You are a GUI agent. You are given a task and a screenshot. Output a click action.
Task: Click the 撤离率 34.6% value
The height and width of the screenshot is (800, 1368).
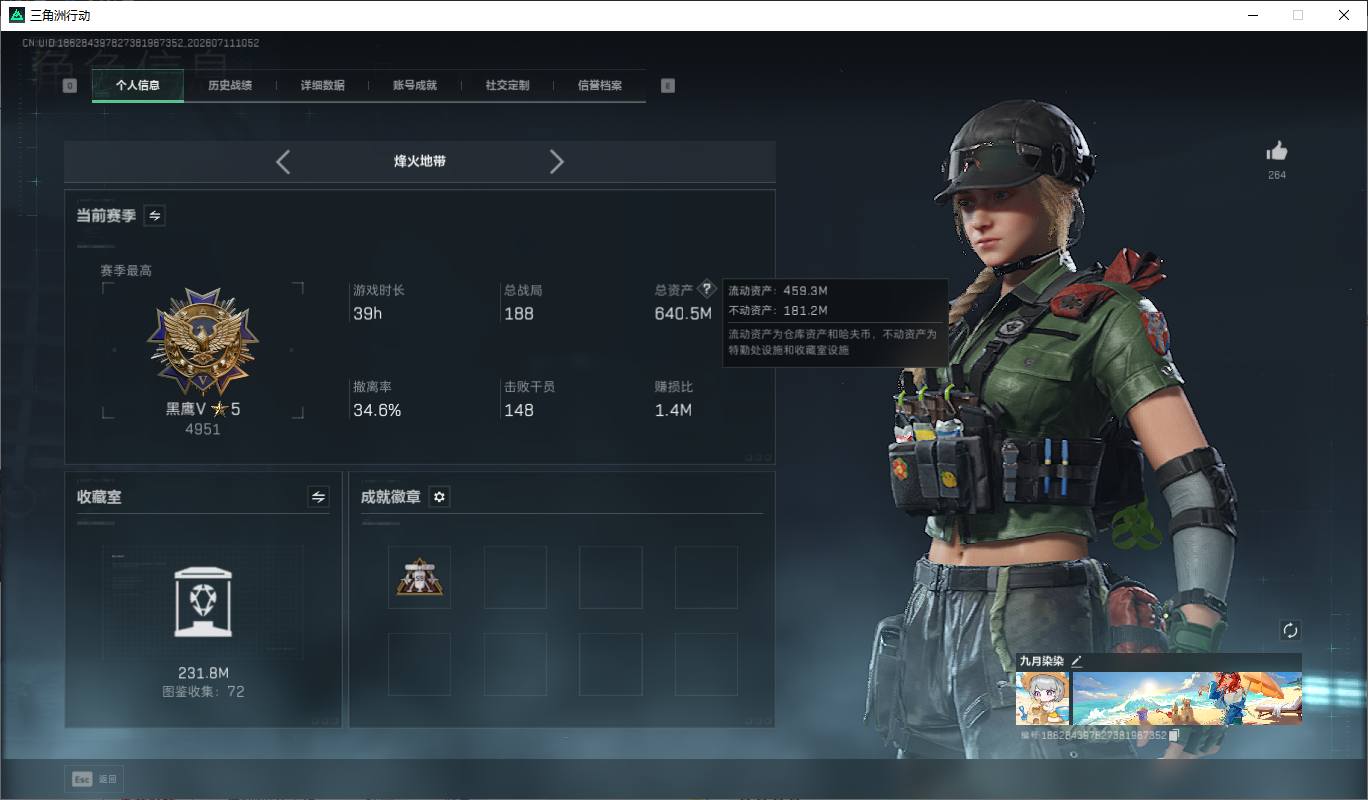click(377, 410)
